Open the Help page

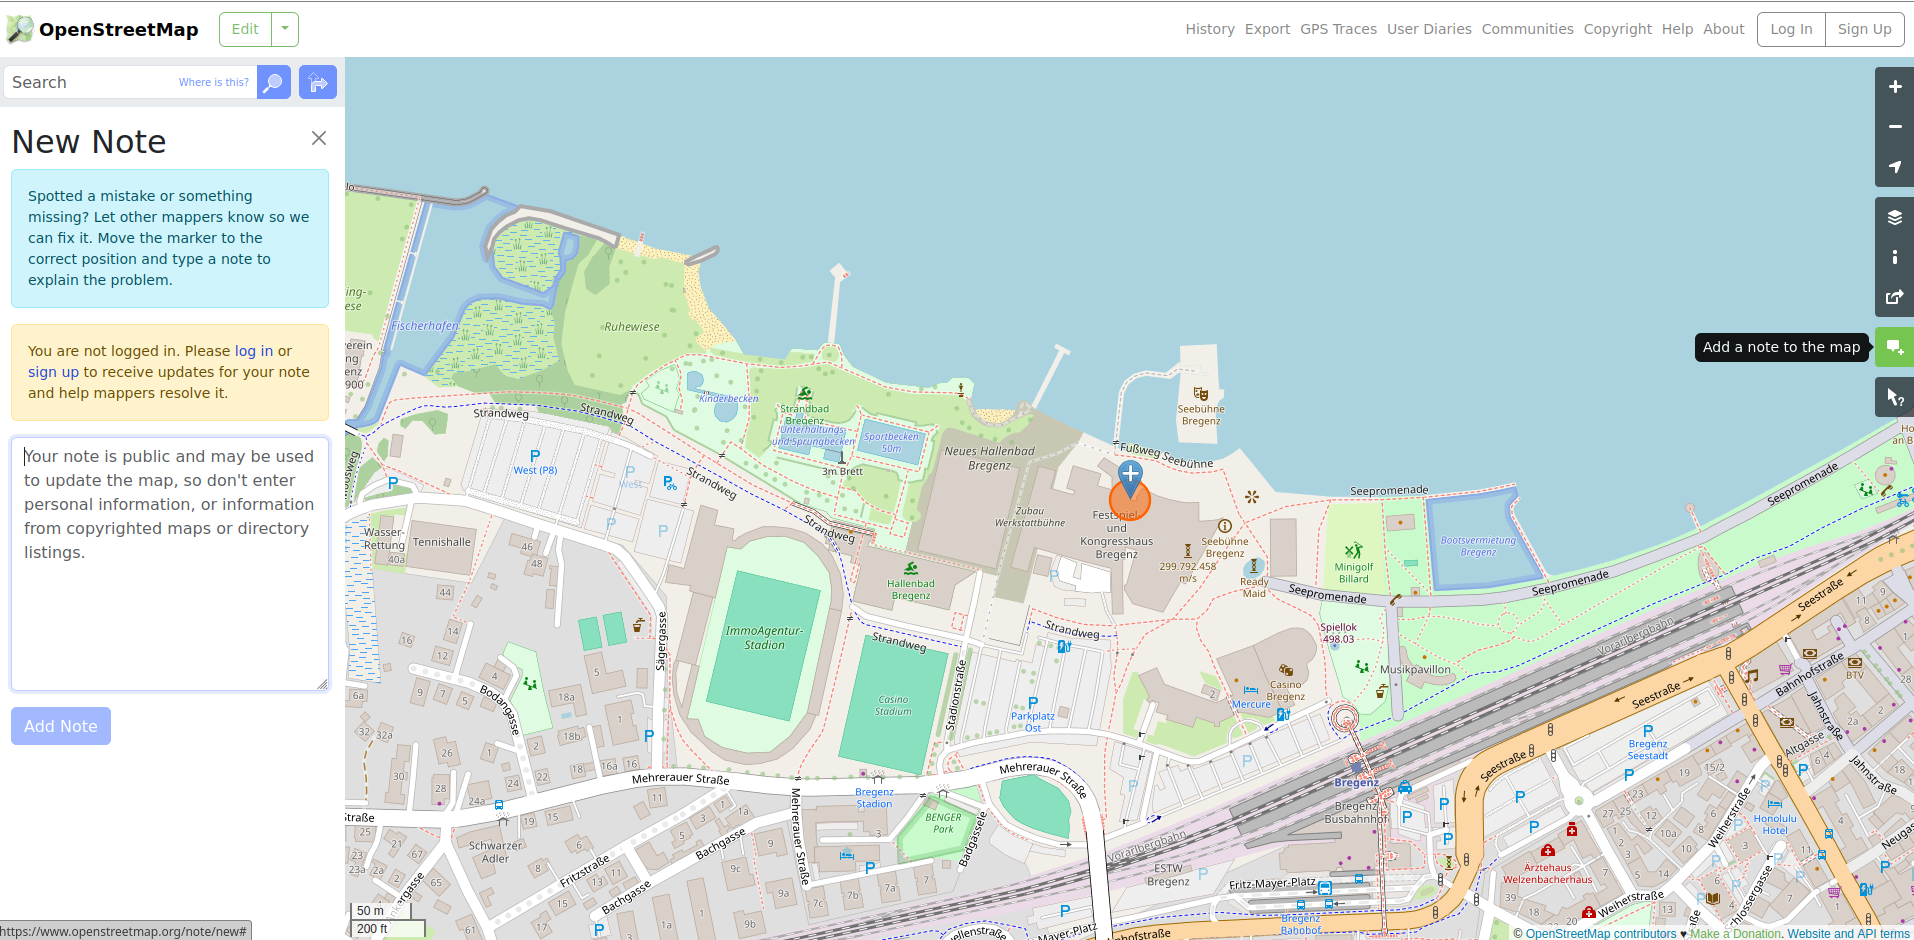[1677, 29]
